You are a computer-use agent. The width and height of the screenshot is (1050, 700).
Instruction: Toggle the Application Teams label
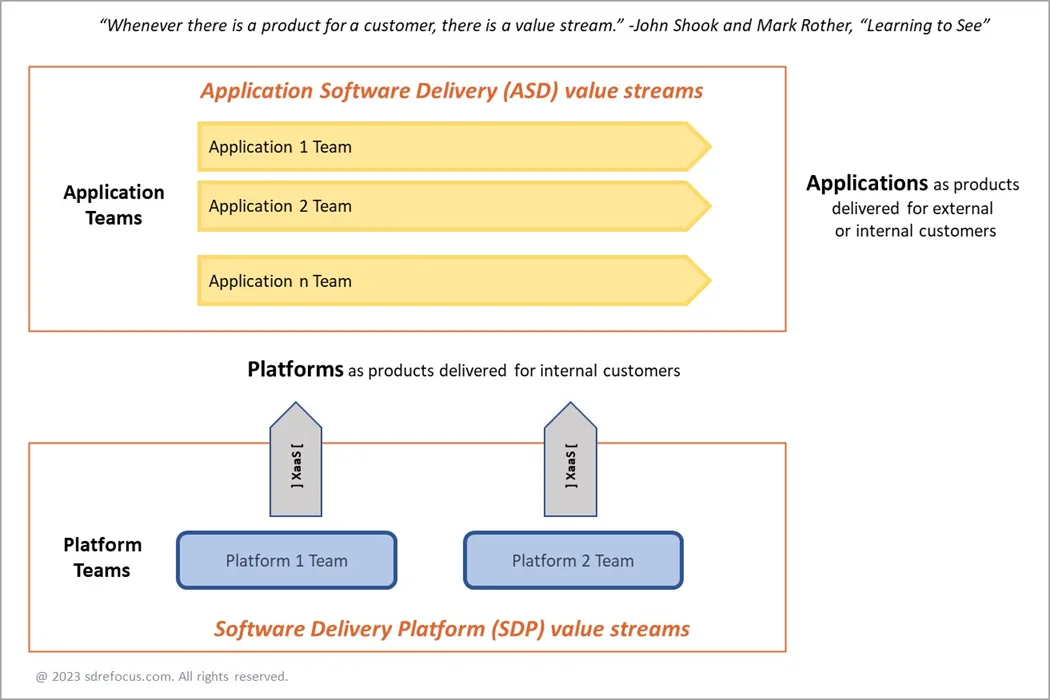(x=113, y=205)
